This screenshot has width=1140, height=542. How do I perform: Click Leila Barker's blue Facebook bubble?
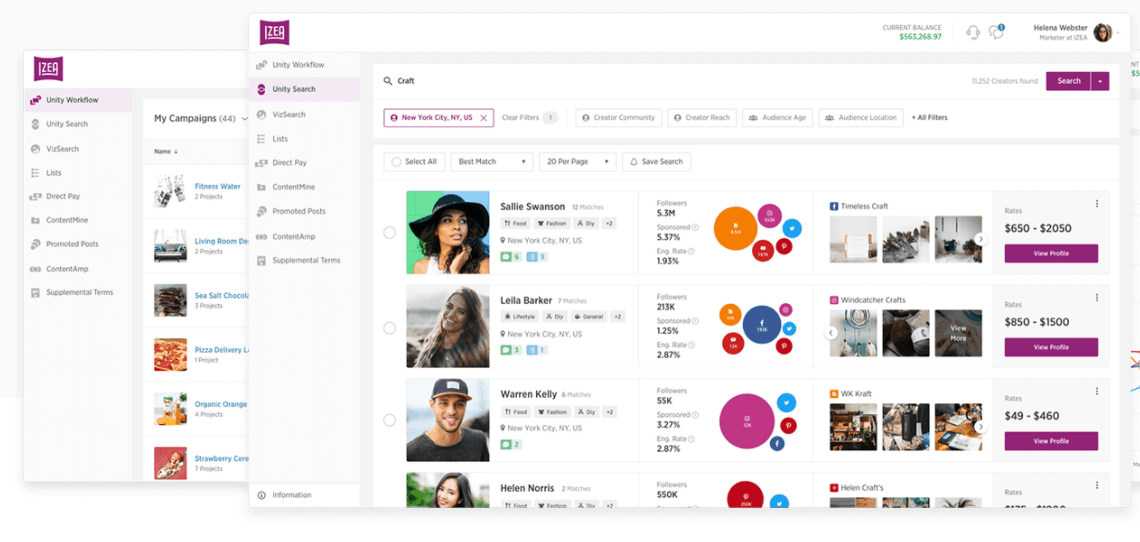point(762,324)
